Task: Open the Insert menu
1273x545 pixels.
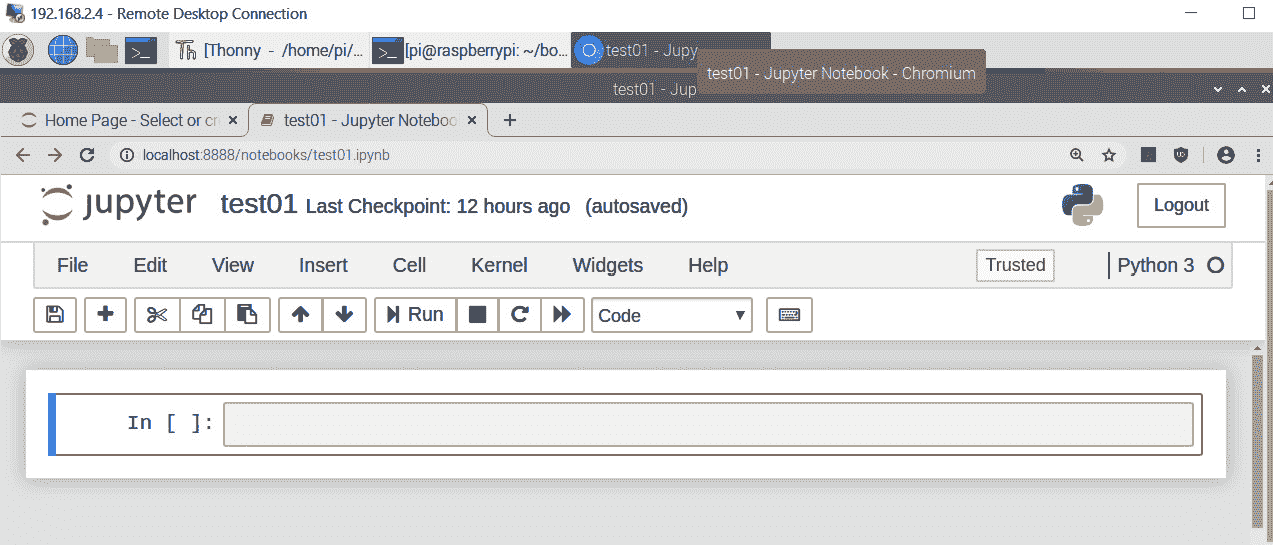Action: coord(323,265)
